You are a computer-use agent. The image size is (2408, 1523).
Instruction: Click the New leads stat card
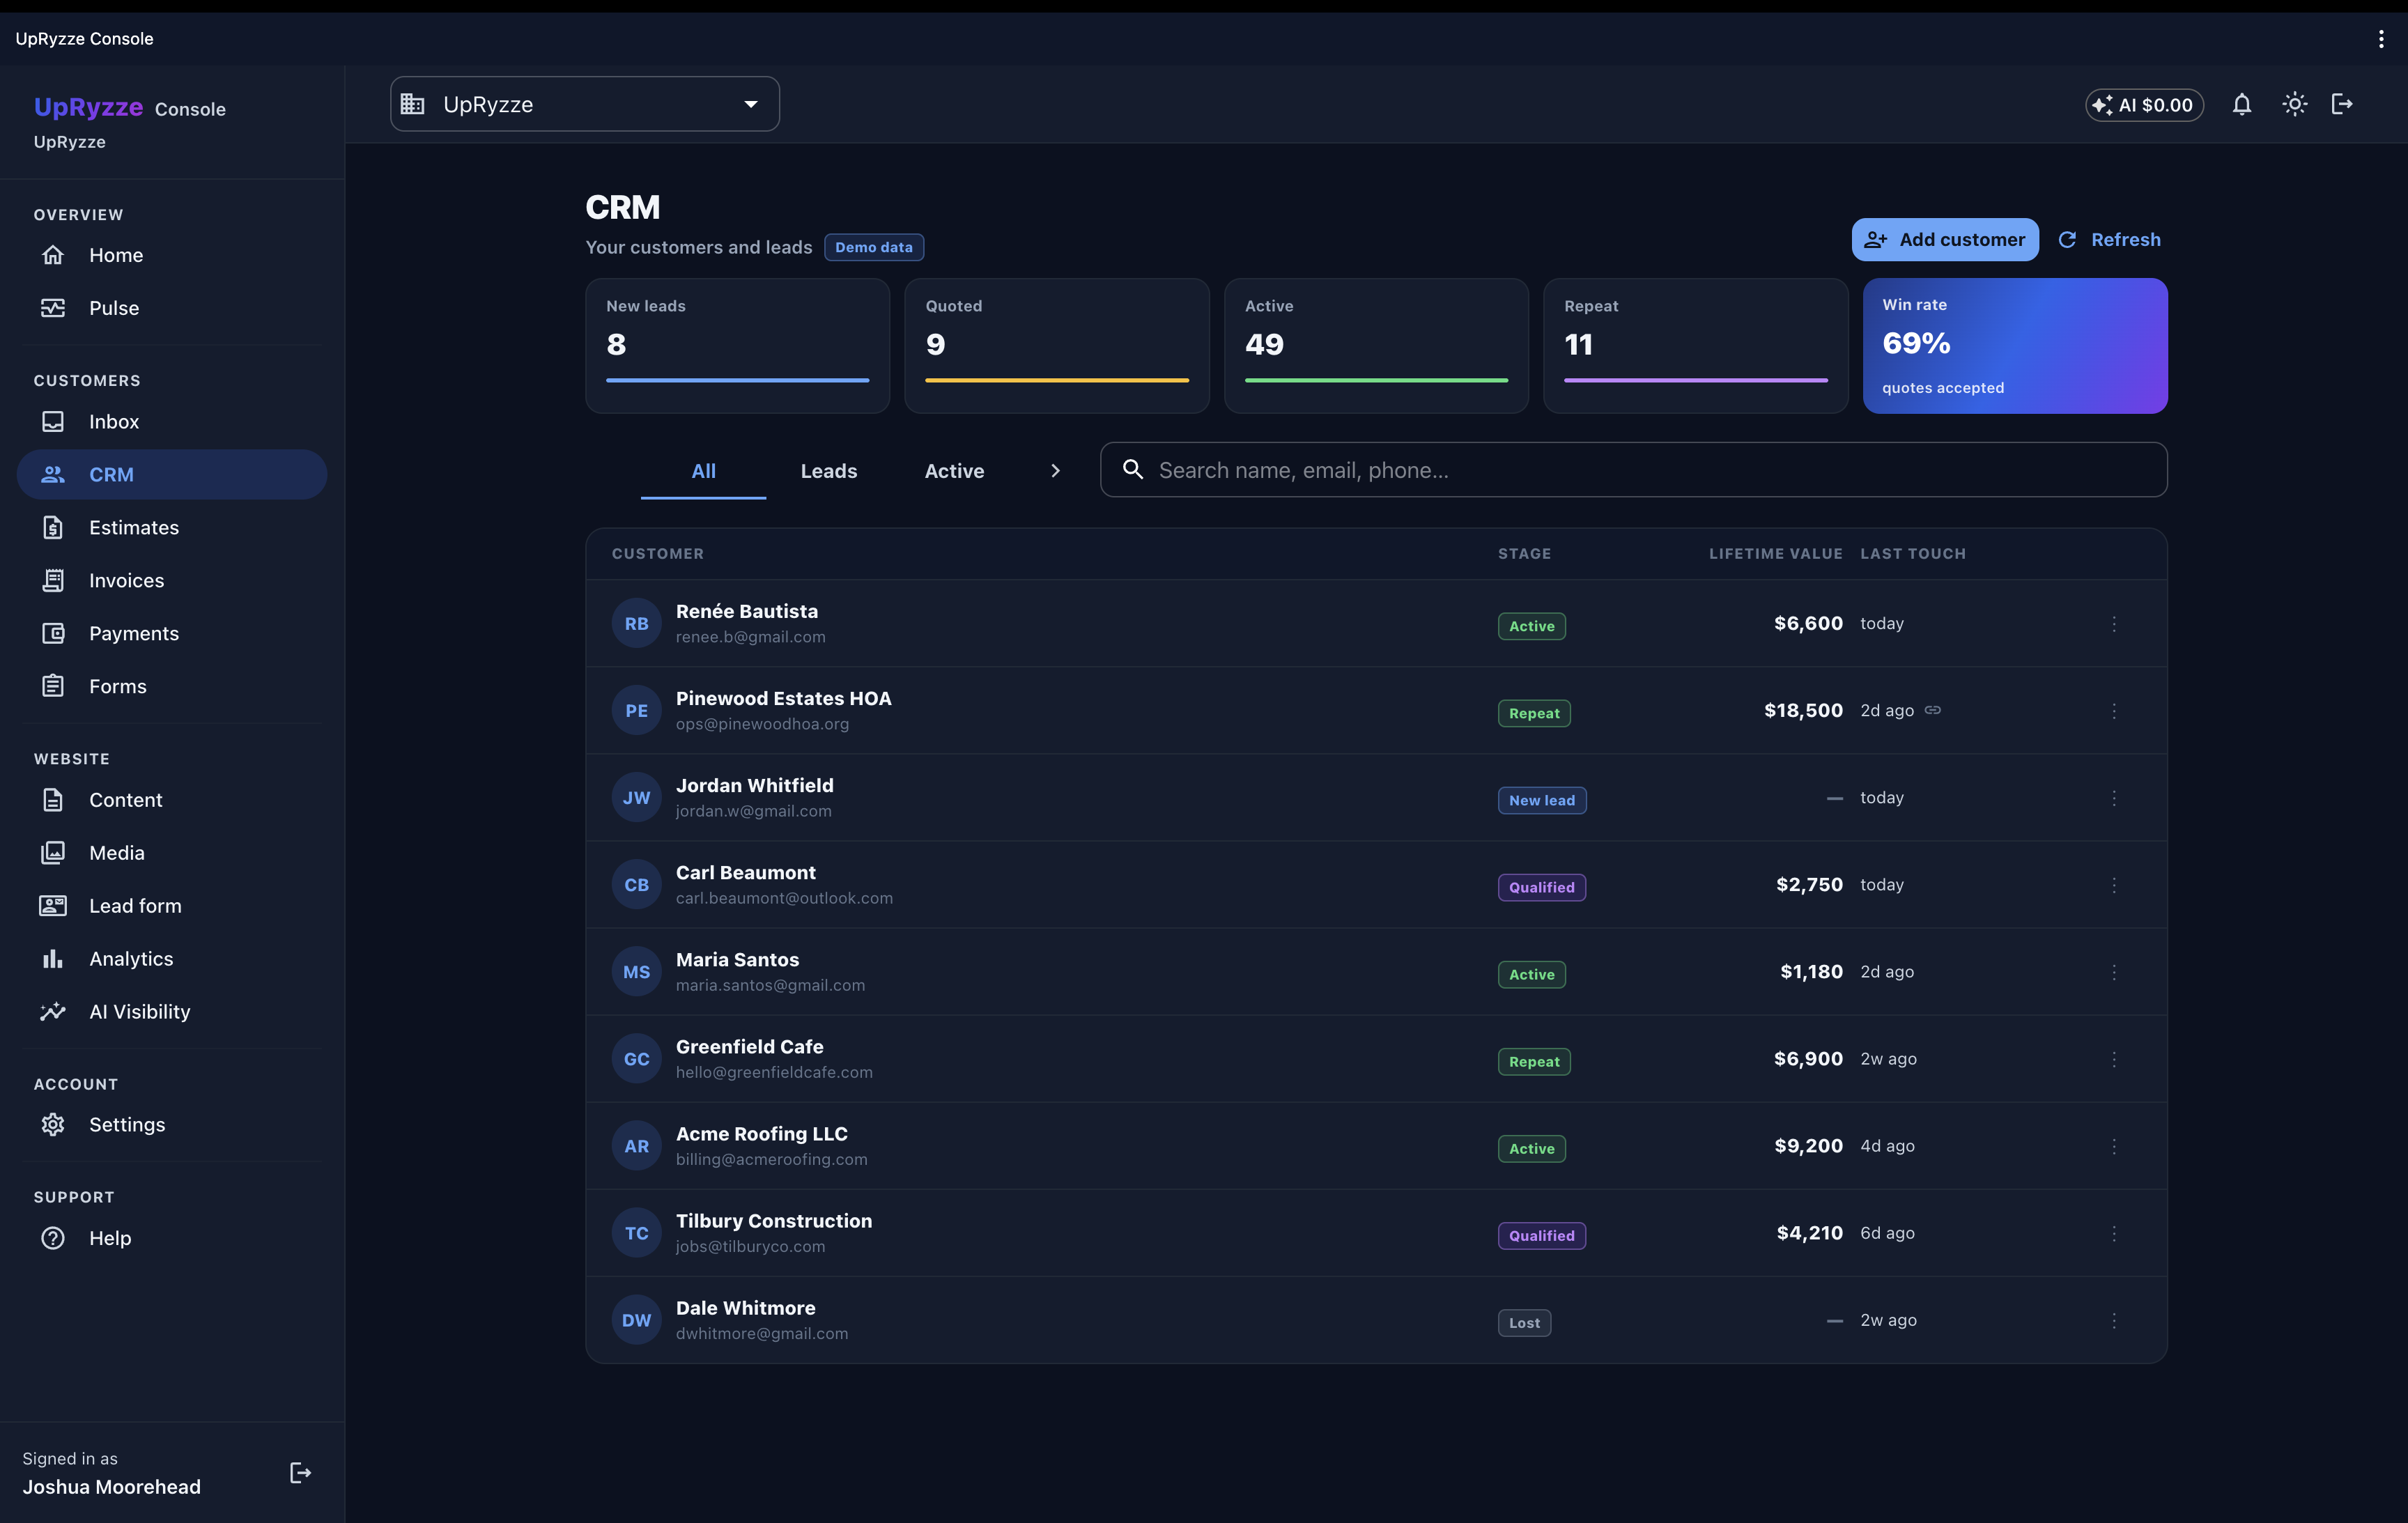tap(738, 346)
